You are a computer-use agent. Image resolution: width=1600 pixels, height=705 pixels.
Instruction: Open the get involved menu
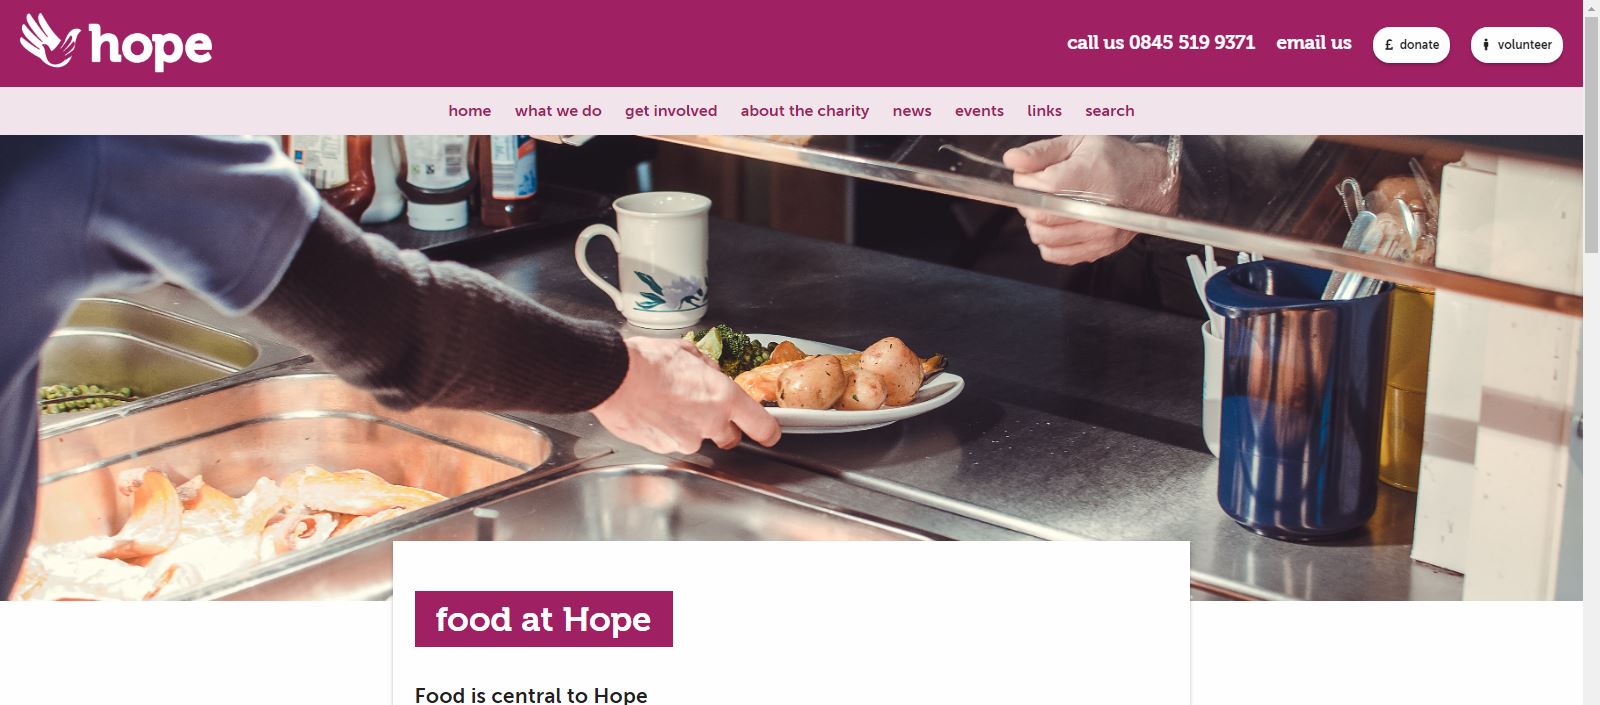(671, 111)
